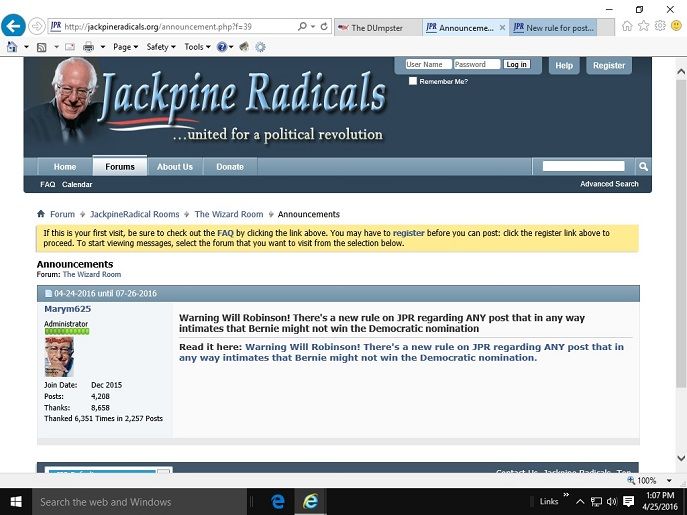Click the User Name input field
The image size is (687, 515).
tap(428, 64)
